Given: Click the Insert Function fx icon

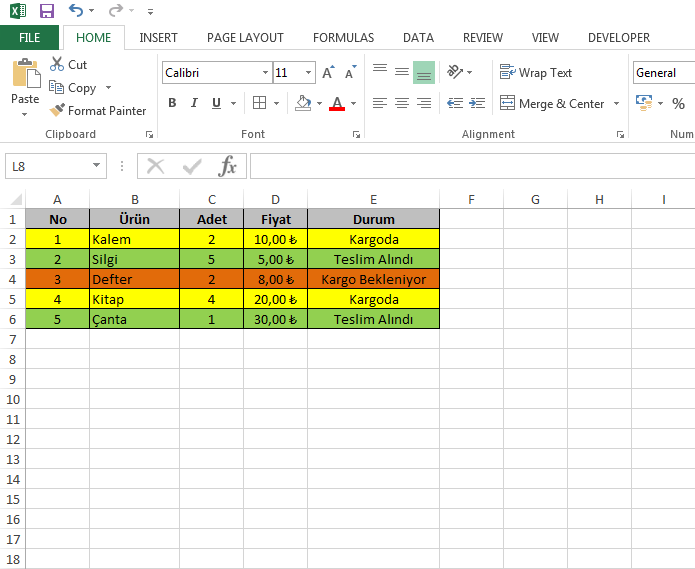Looking at the screenshot, I should pos(228,166).
